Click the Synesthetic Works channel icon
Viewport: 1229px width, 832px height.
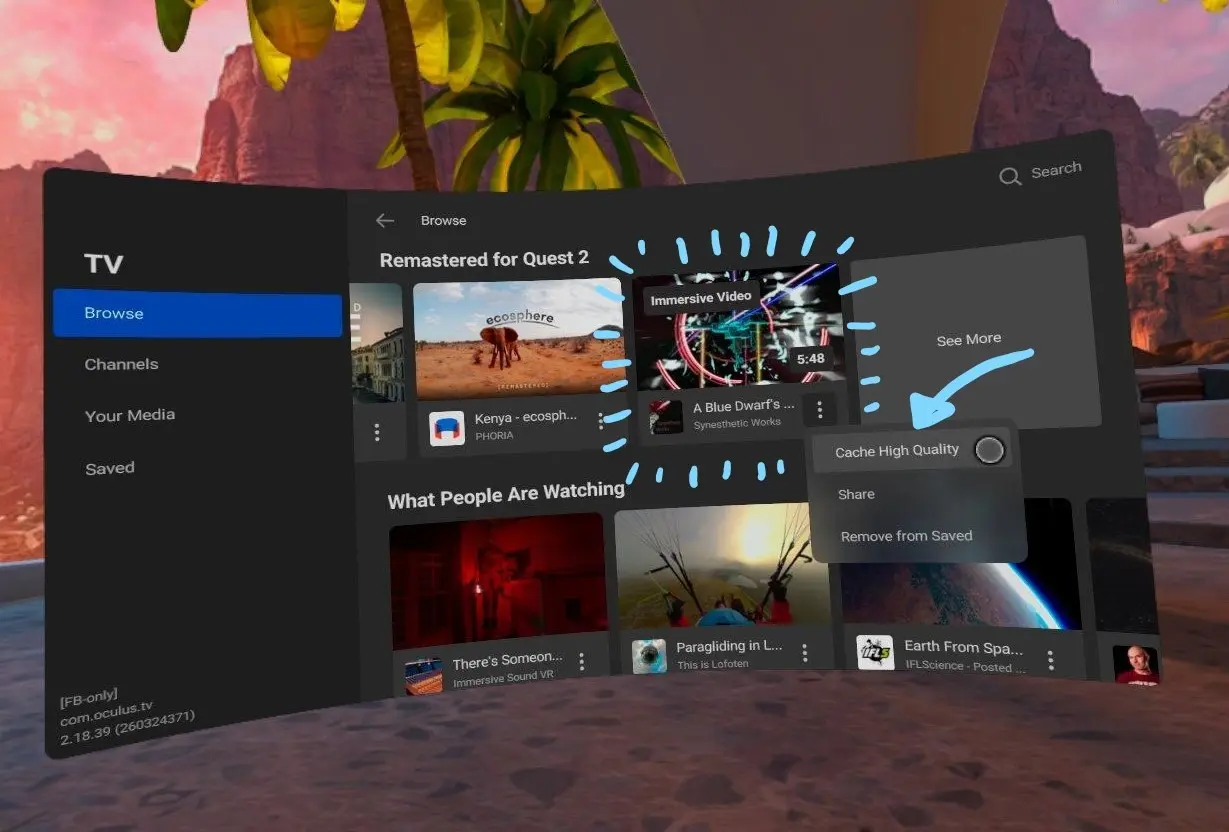click(666, 417)
